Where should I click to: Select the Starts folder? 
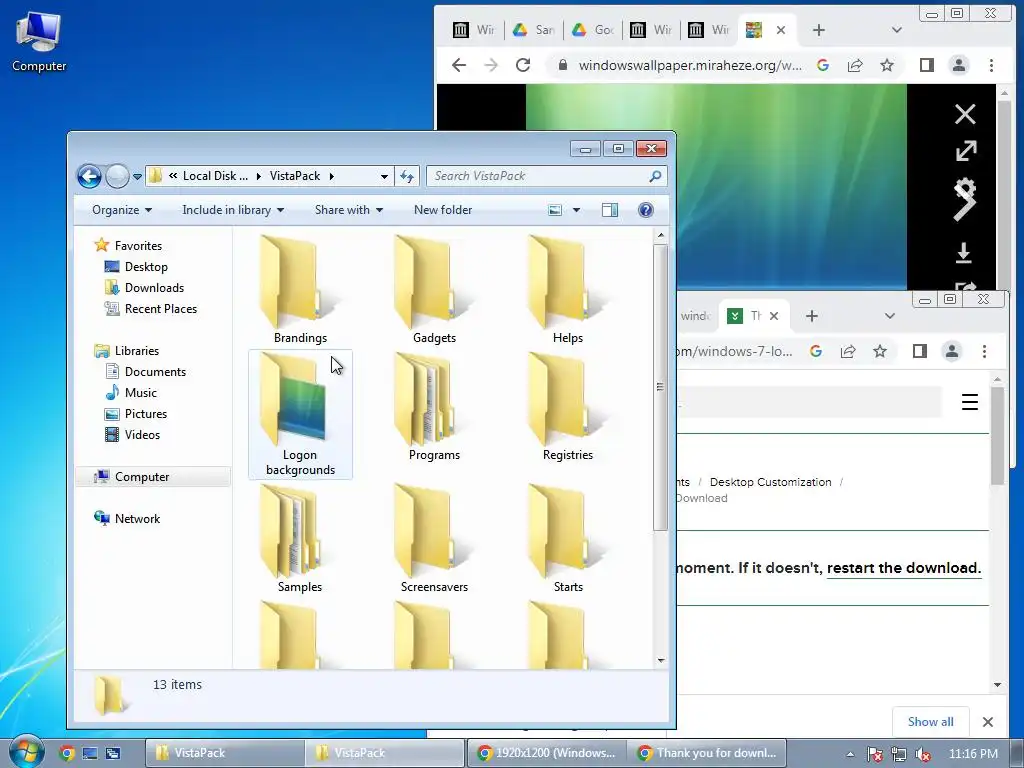568,539
